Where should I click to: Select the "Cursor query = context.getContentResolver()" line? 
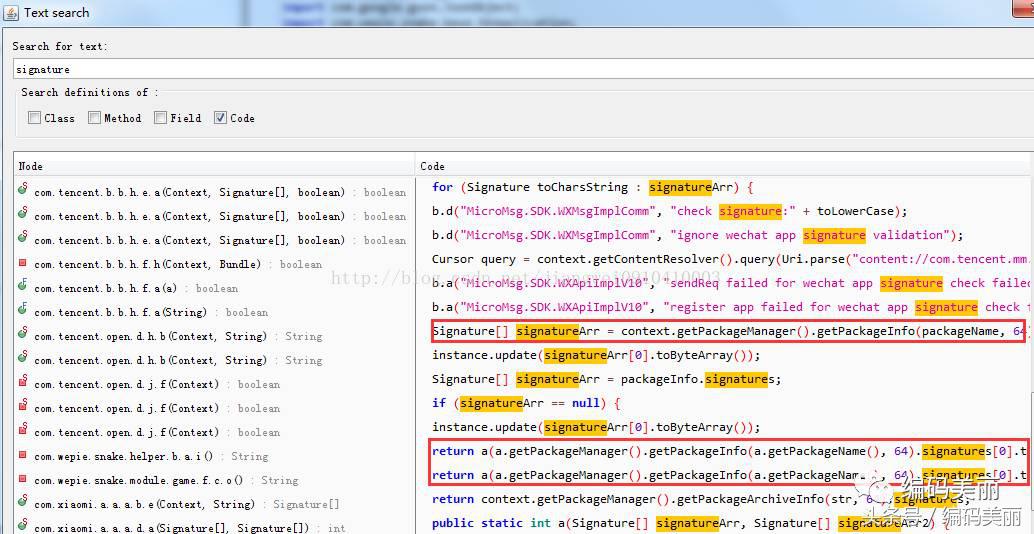pyautogui.click(x=731, y=259)
